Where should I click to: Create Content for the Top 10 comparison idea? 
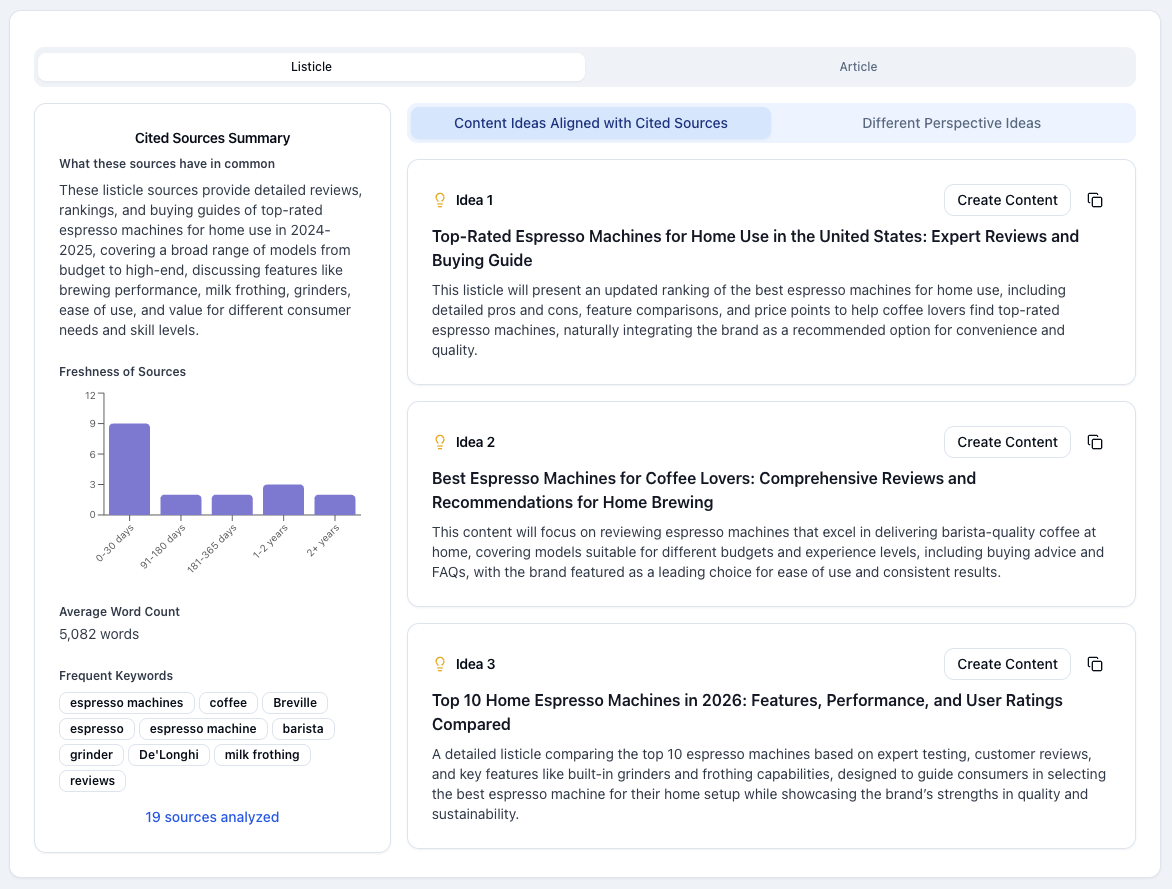[1007, 663]
